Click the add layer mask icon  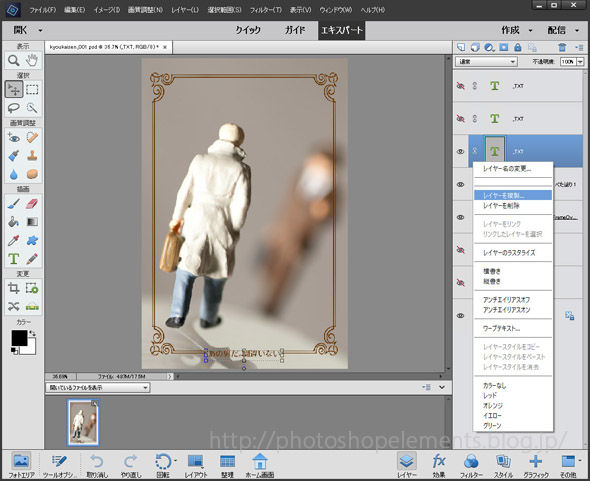pyautogui.click(x=504, y=47)
